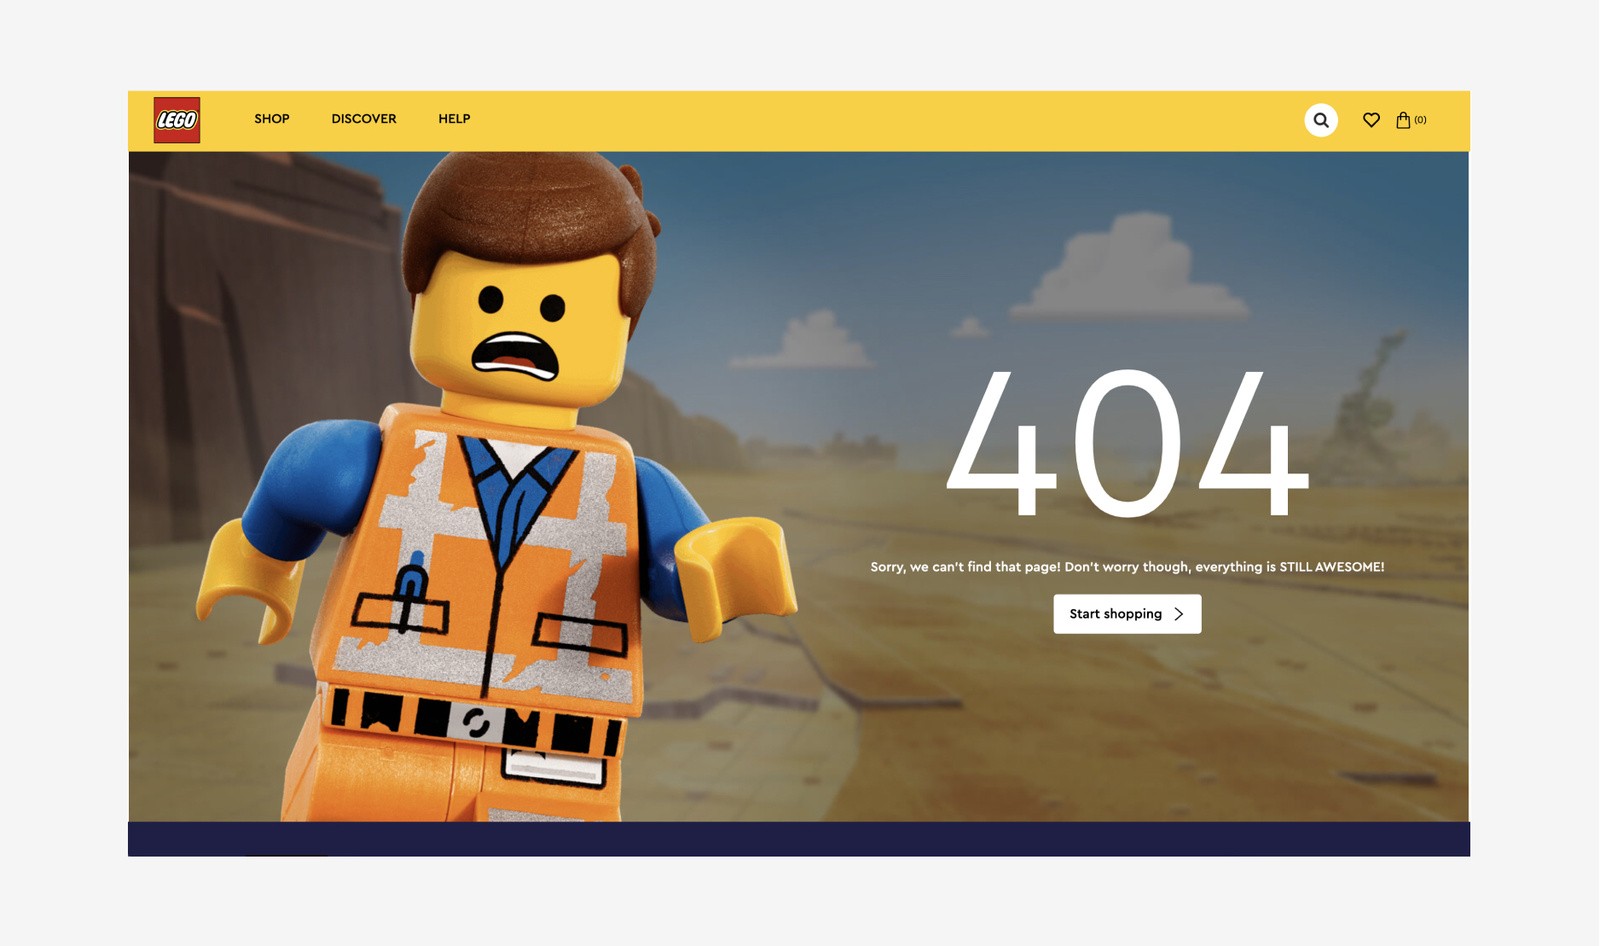Screen dimensions: 1600x946
Task: Click the yellow navigation header bar
Action: [x=800, y=119]
